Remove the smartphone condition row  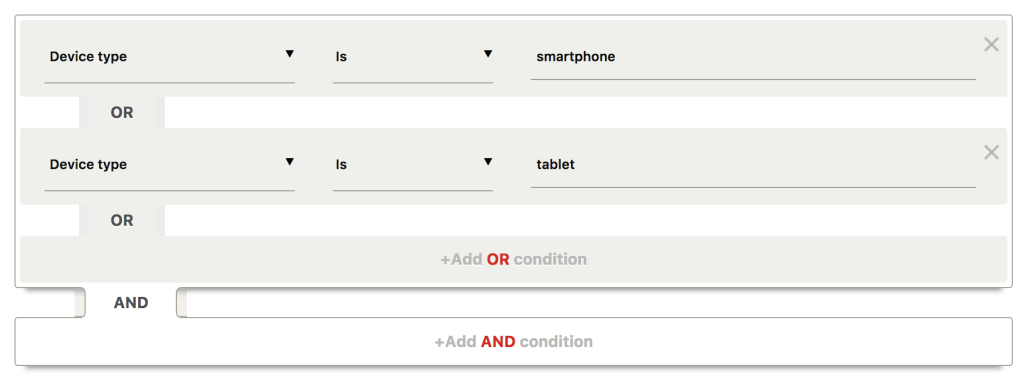pos(991,44)
